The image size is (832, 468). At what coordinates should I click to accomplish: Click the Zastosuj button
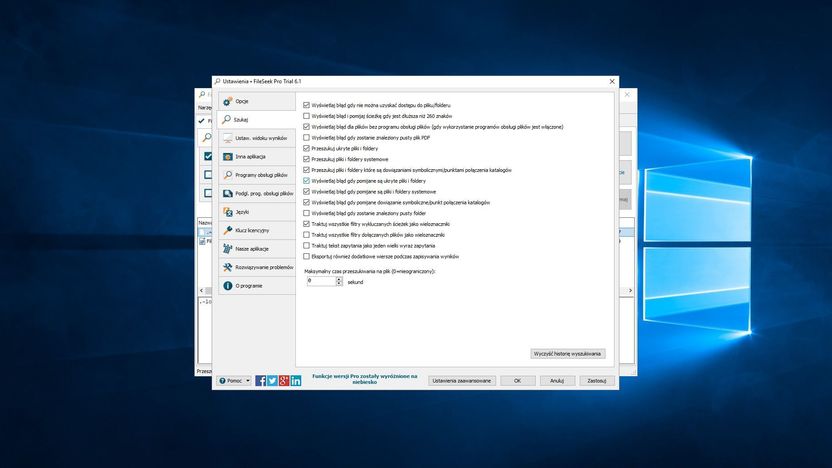coord(597,380)
